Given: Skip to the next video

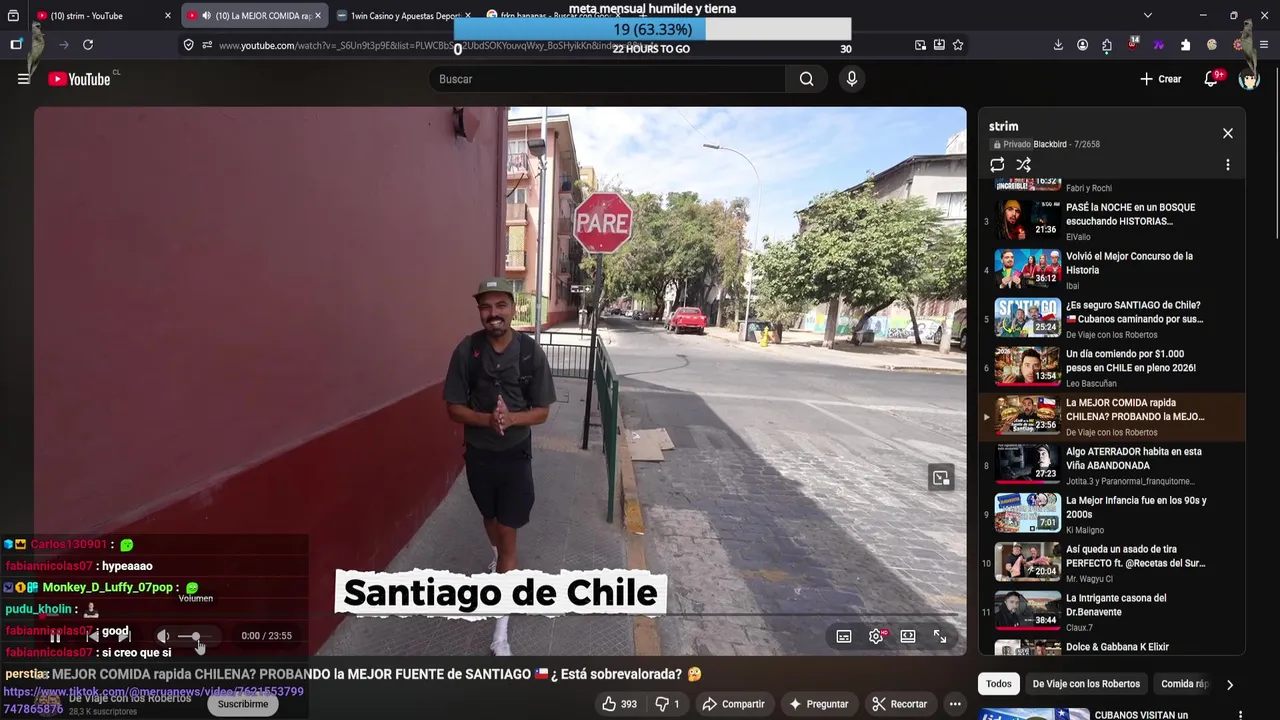Looking at the screenshot, I should [x=124, y=636].
